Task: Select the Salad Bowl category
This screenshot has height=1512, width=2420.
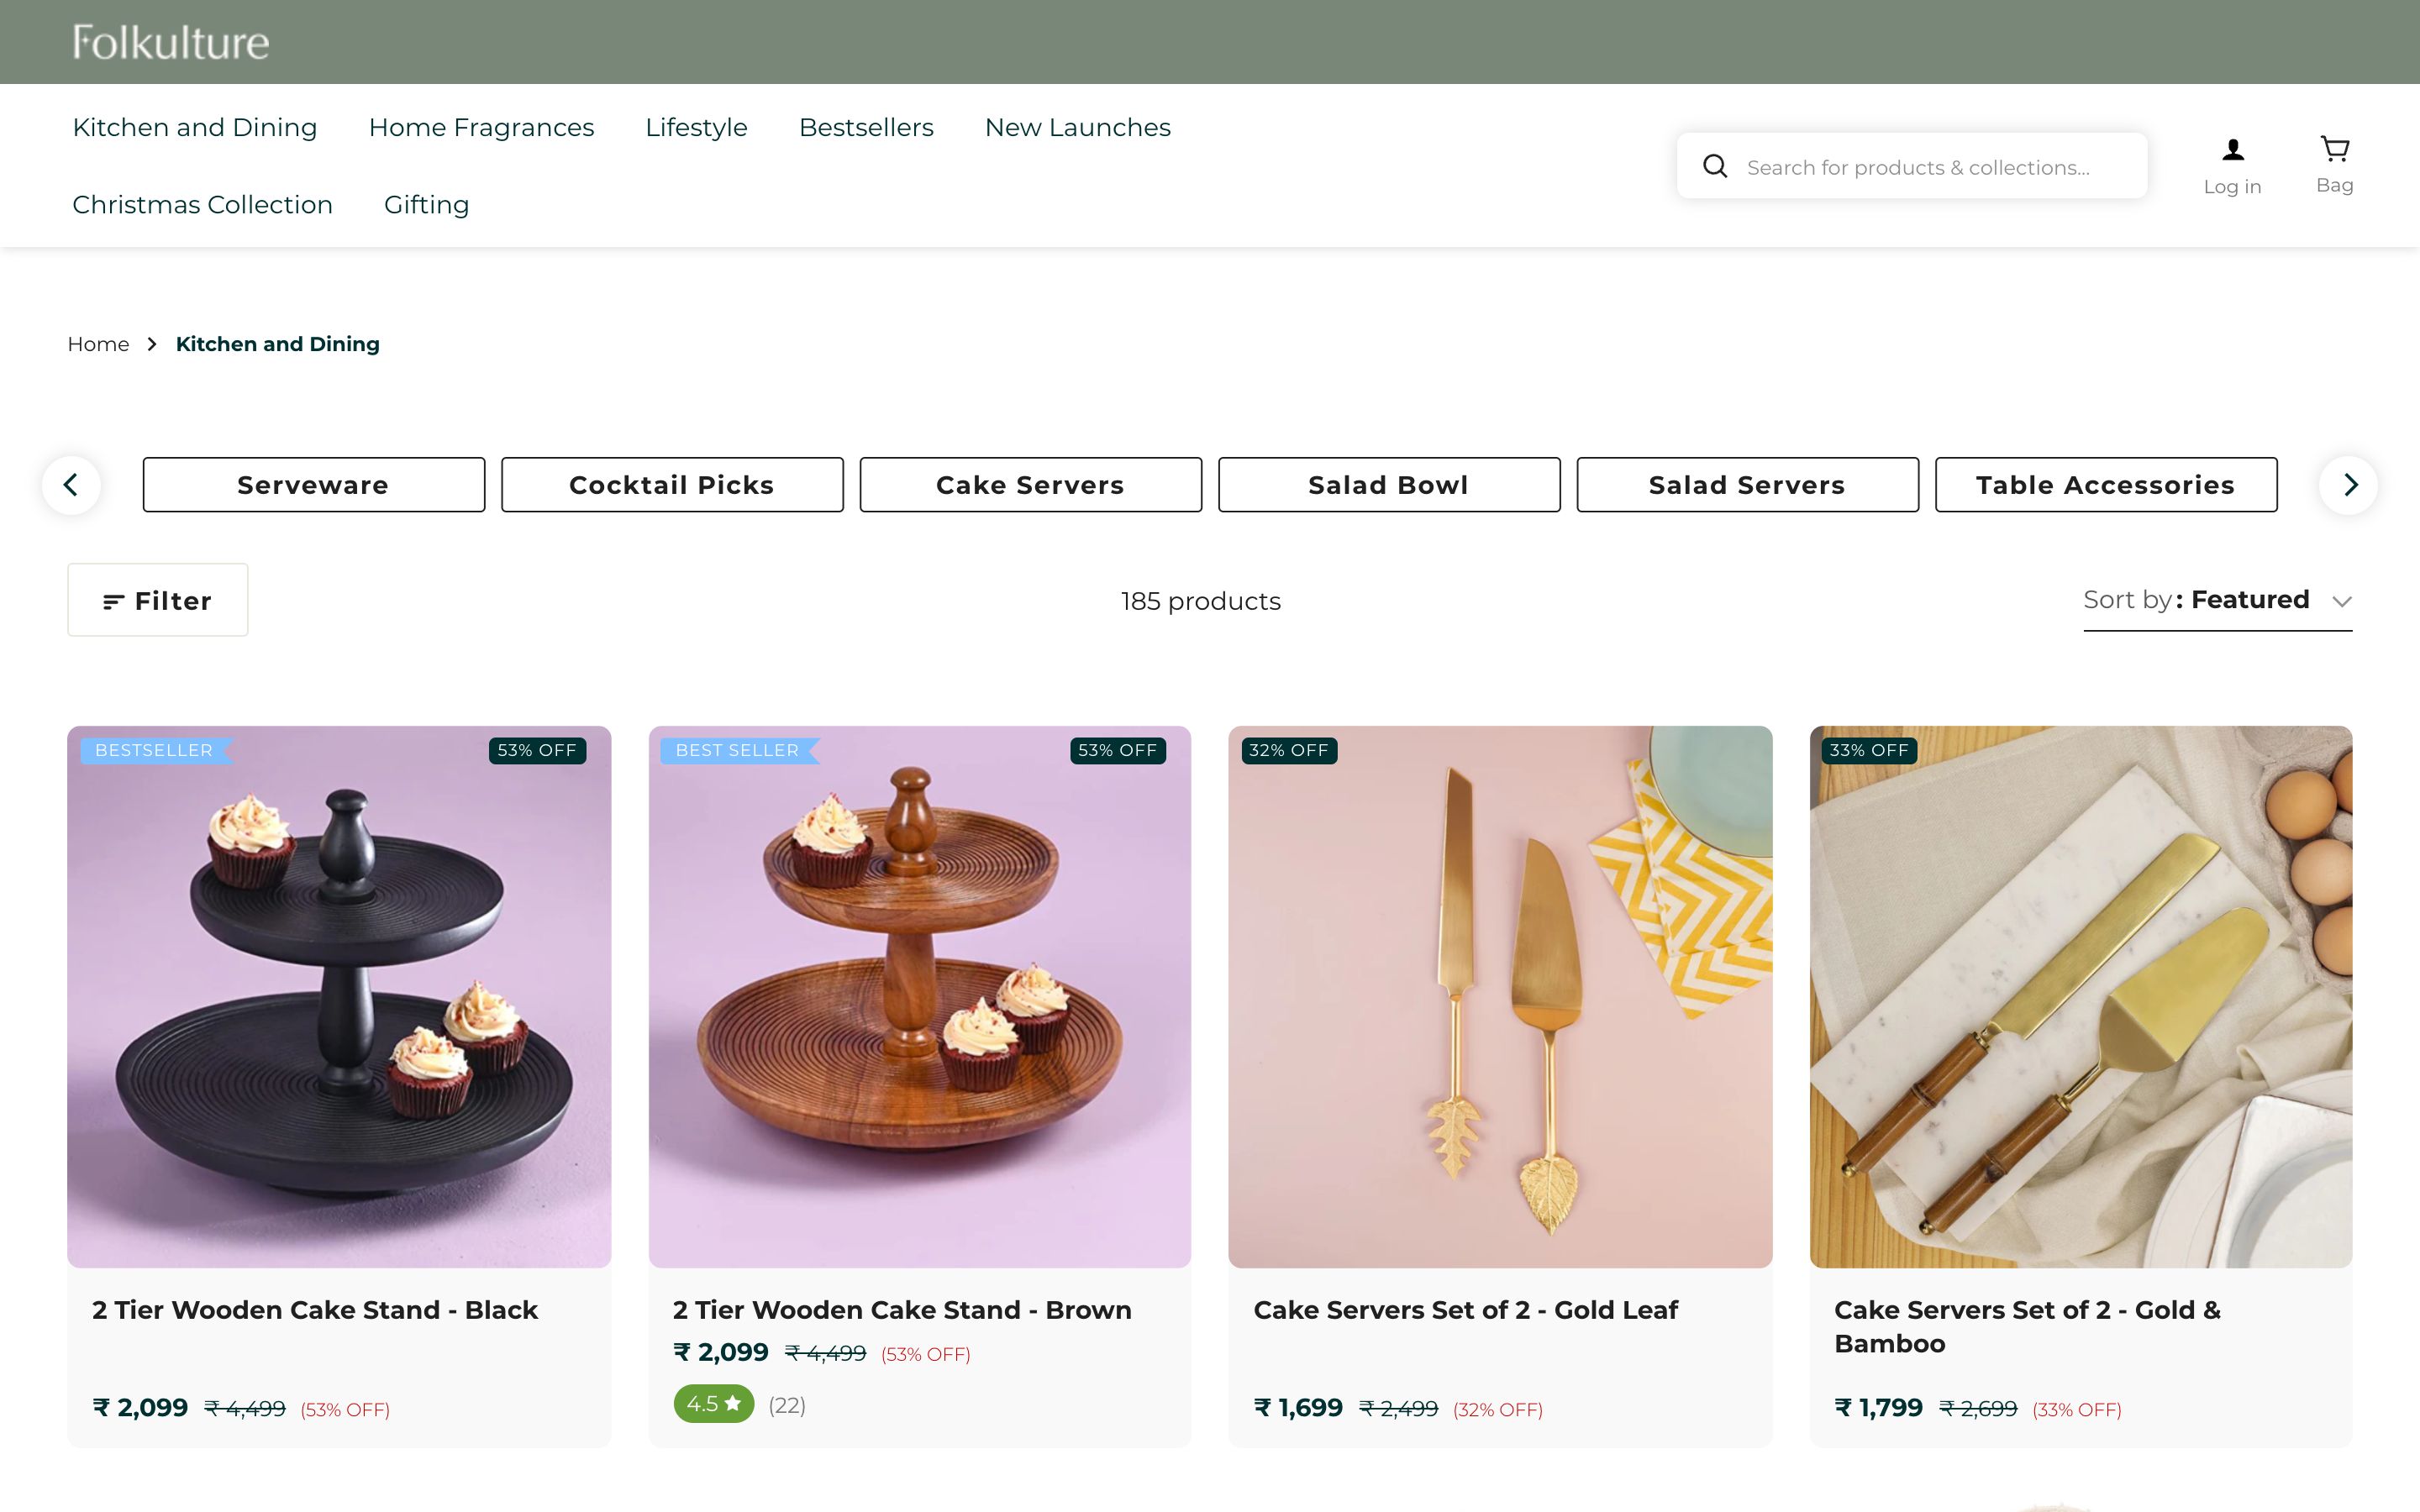Action: click(x=1388, y=485)
